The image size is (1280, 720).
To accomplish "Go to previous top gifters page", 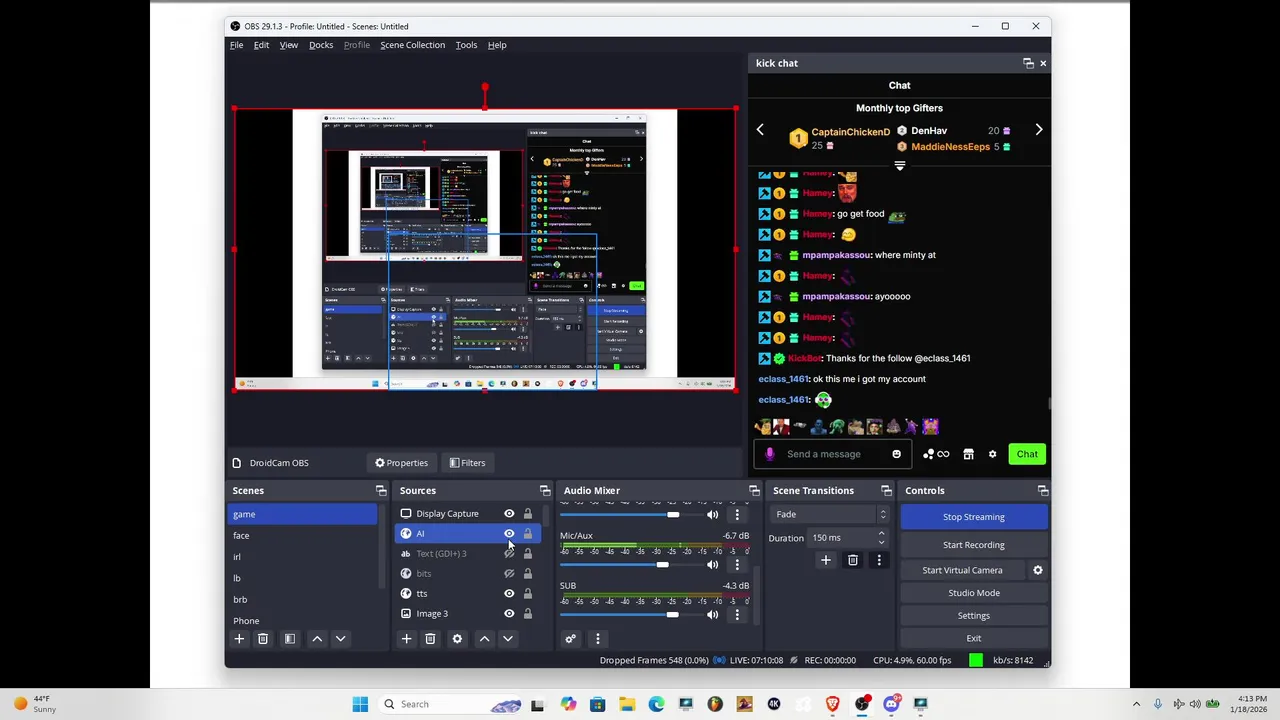I will click(x=760, y=130).
